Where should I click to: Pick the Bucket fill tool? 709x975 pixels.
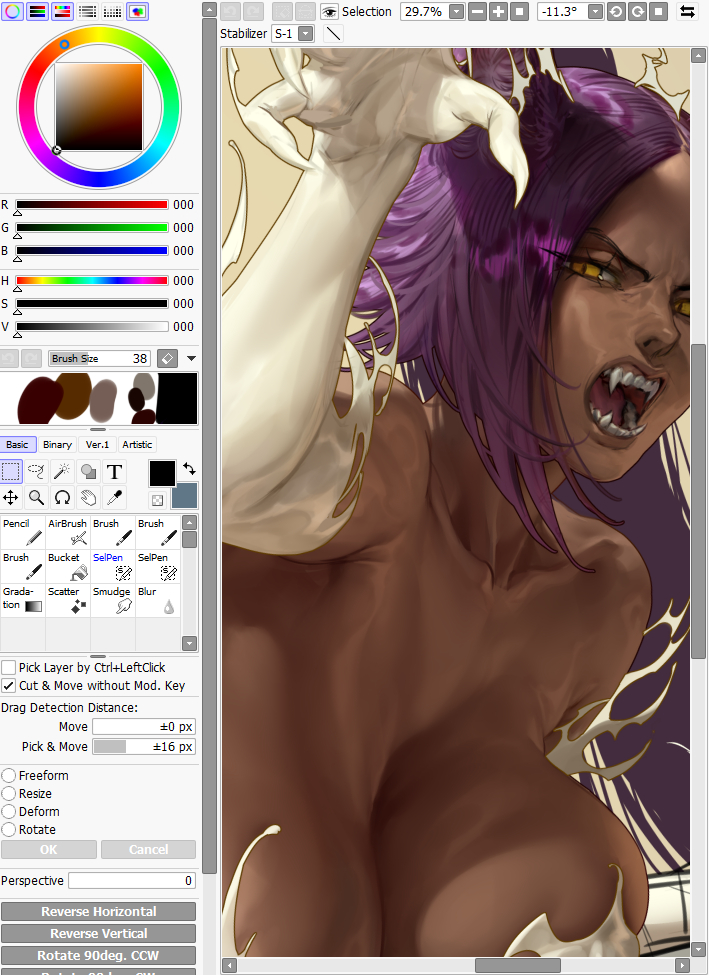click(68, 567)
